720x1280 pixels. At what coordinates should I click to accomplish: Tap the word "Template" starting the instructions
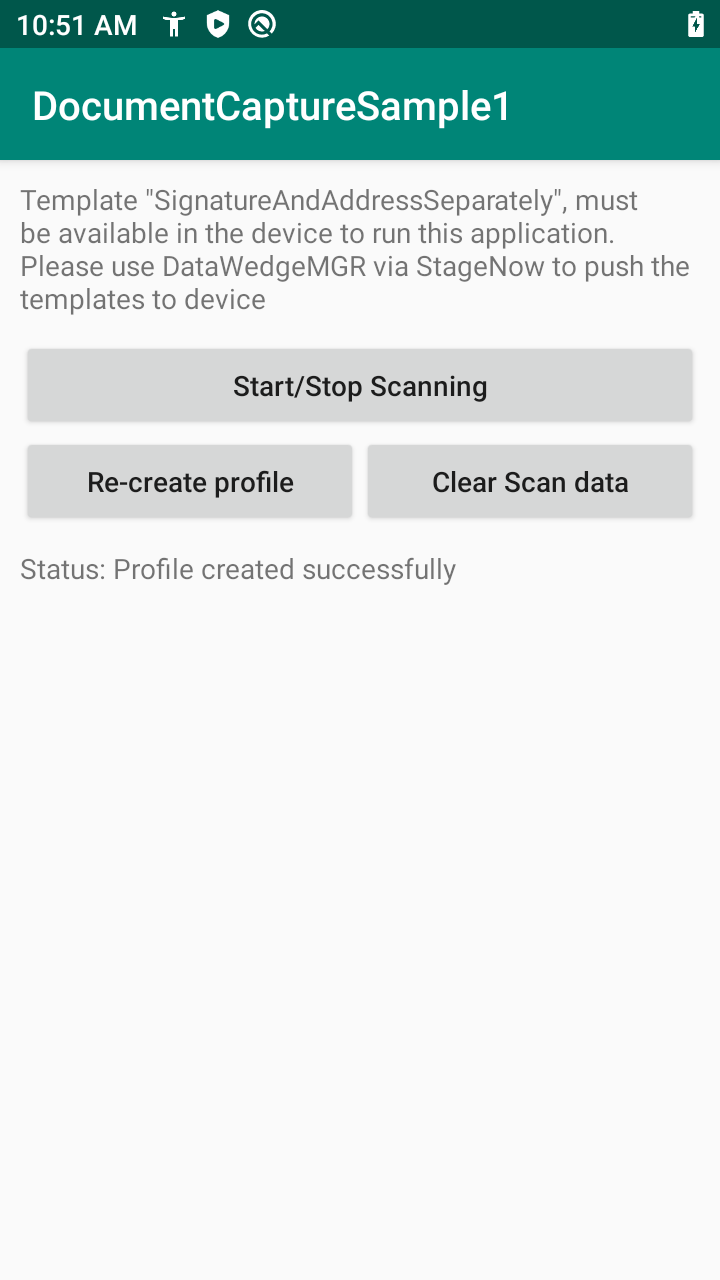(x=79, y=201)
